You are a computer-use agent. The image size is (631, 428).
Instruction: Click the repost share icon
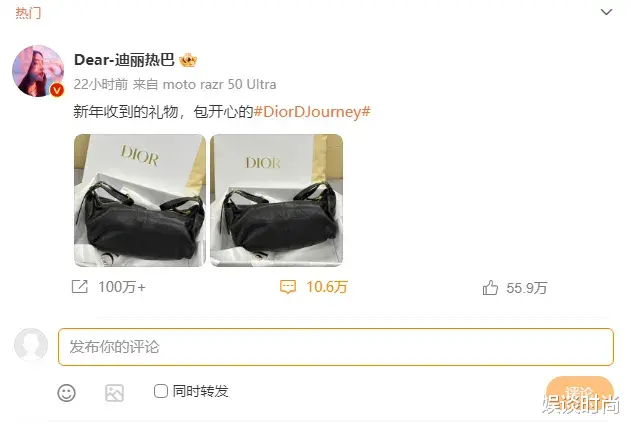click(79, 287)
